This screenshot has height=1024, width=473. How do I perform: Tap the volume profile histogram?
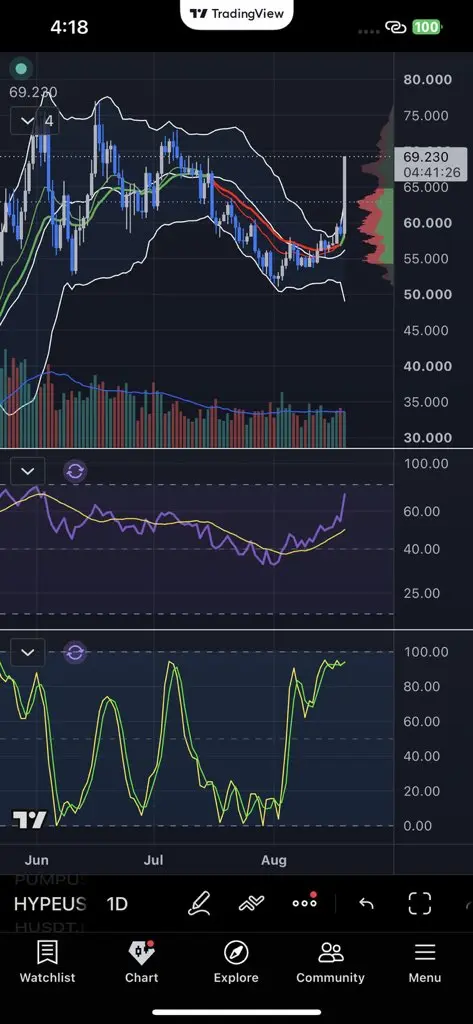click(377, 196)
